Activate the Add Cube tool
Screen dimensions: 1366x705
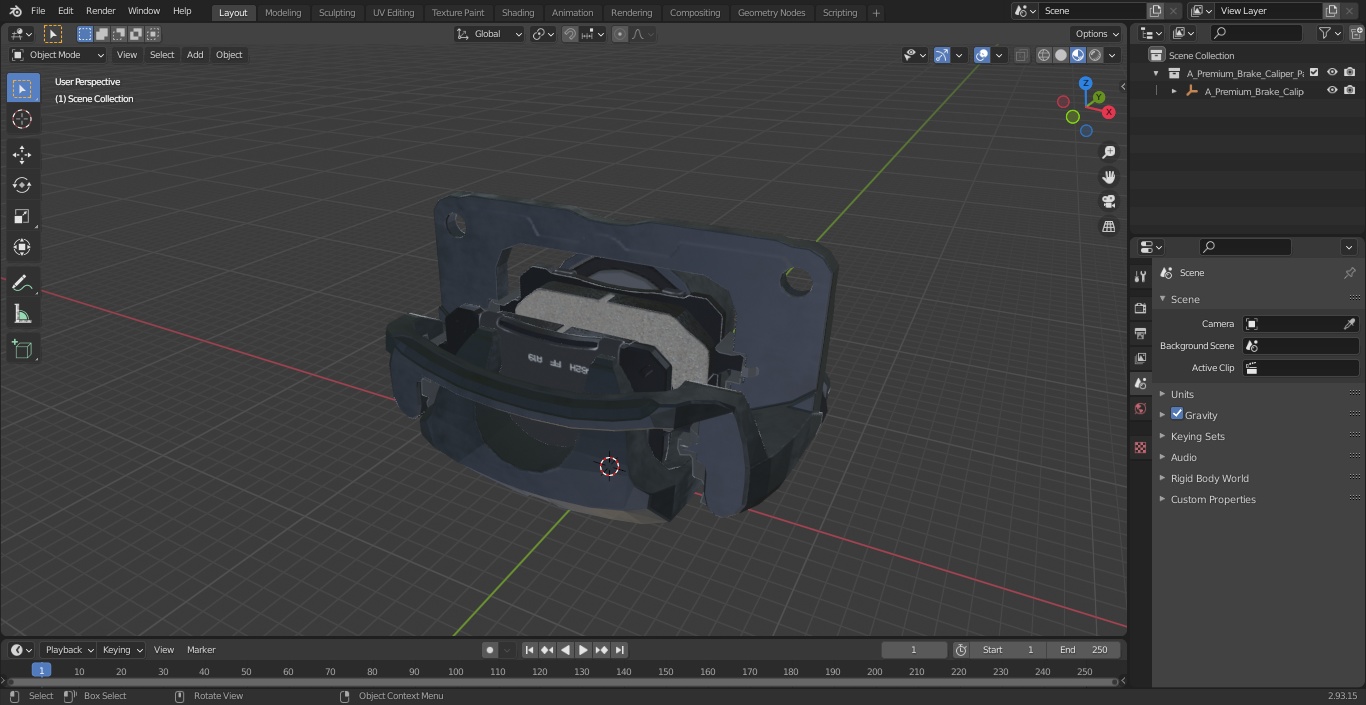point(22,349)
